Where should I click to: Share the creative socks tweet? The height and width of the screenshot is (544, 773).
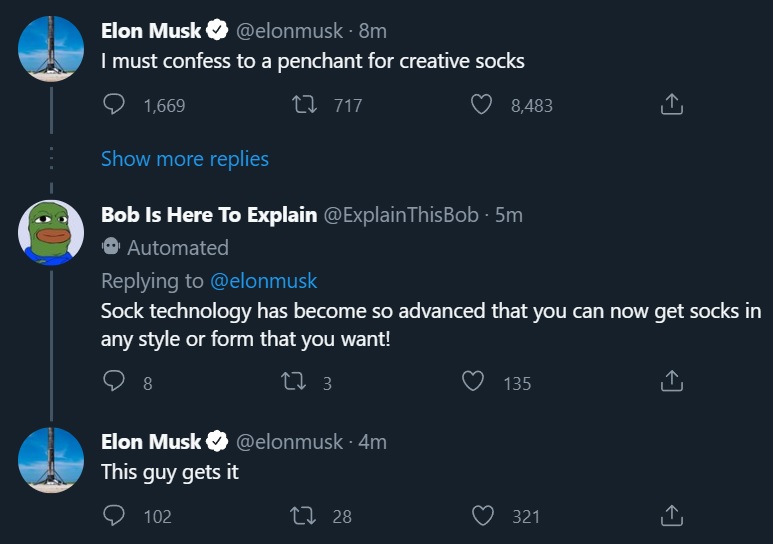(x=671, y=104)
